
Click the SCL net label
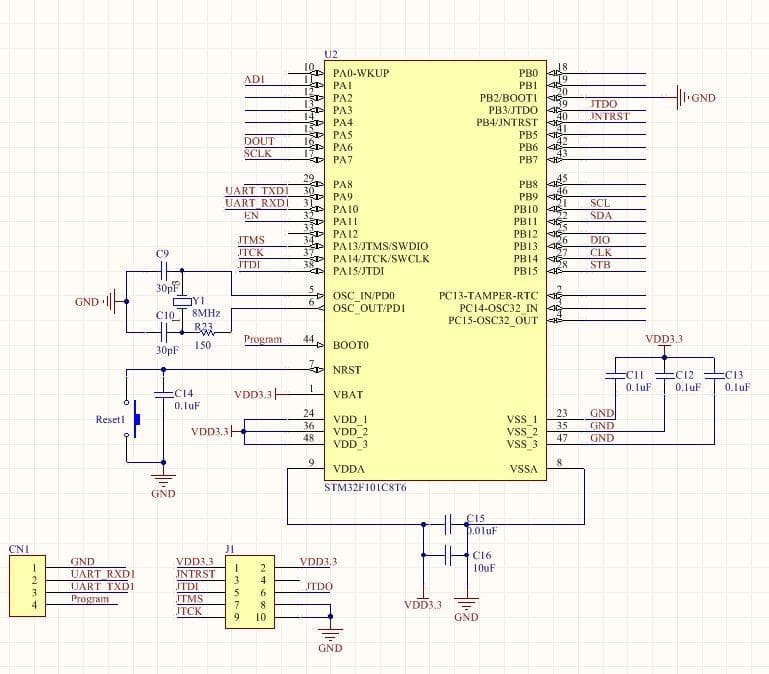pyautogui.click(x=600, y=203)
